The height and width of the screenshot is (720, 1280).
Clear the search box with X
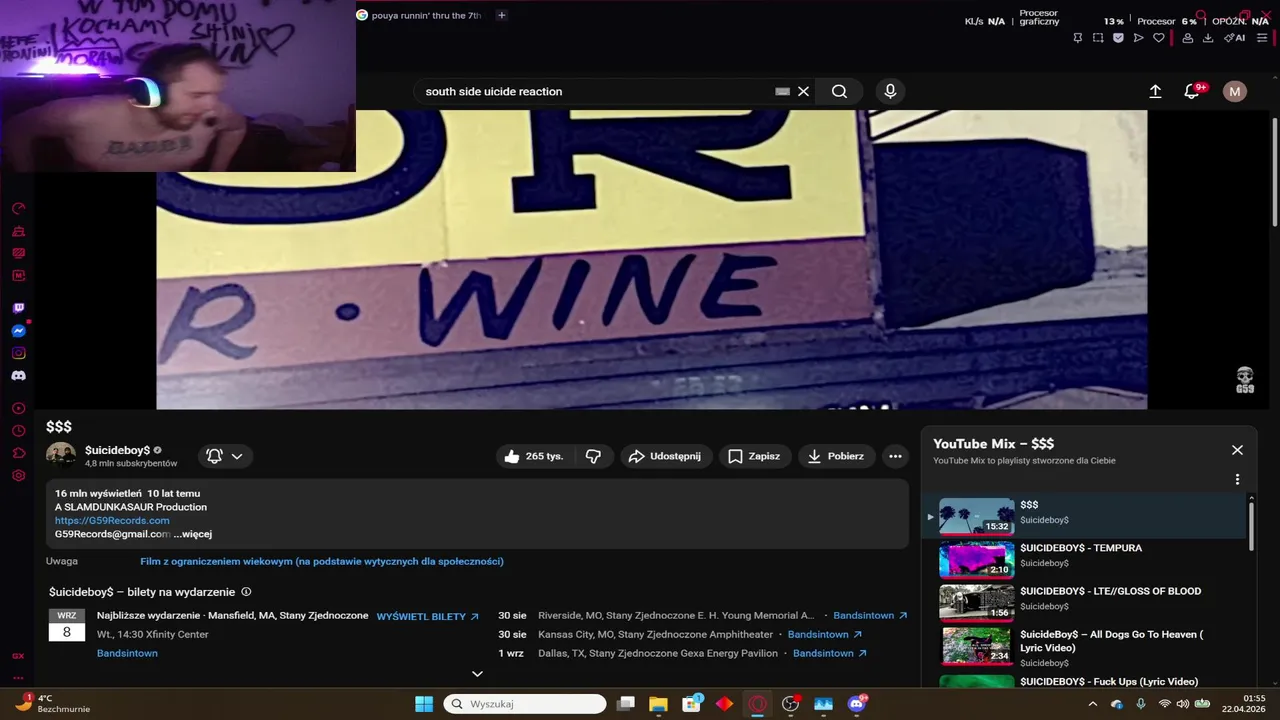click(x=803, y=91)
